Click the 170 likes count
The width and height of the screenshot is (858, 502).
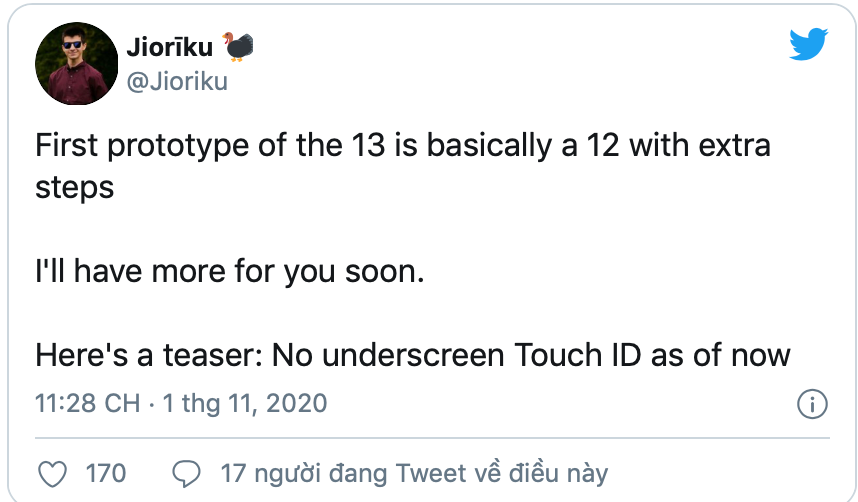pos(106,472)
